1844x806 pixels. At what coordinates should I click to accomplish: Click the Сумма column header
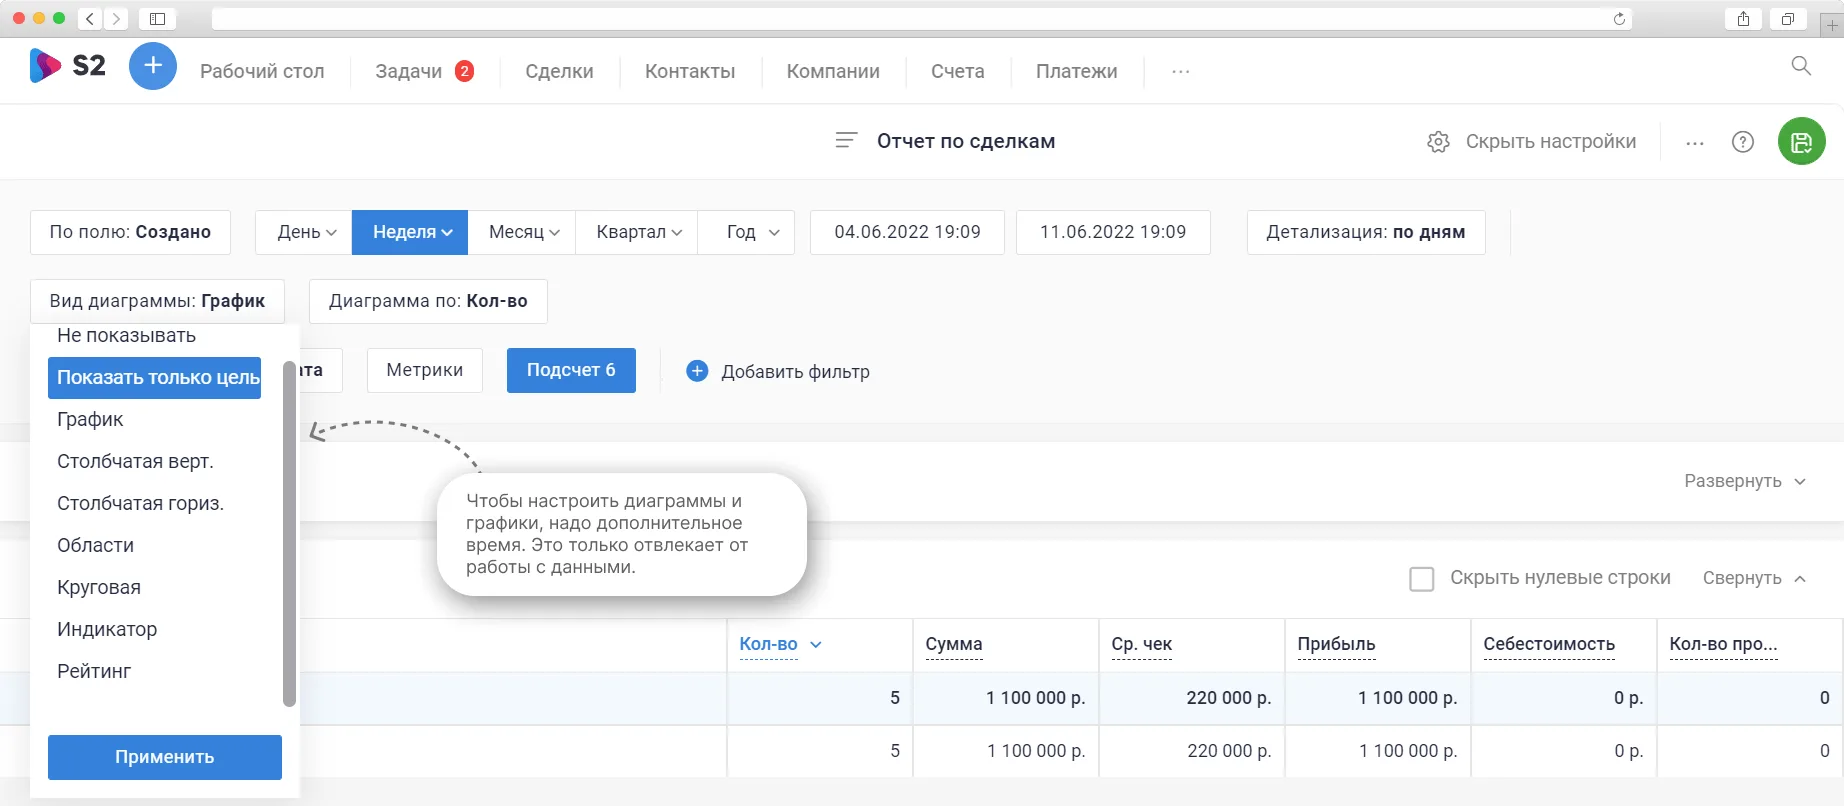954,645
